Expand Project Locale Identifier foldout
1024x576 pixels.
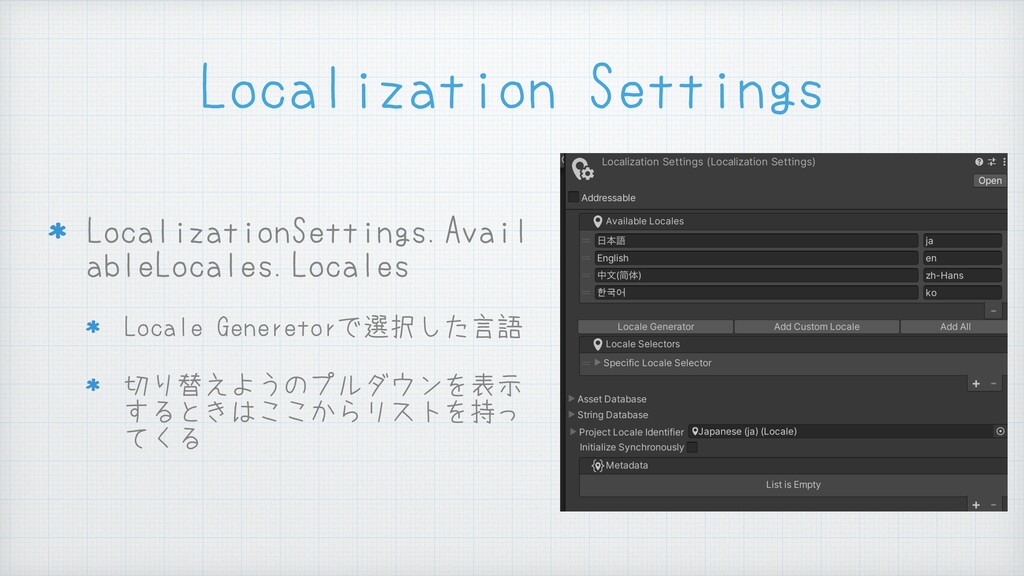(573, 432)
